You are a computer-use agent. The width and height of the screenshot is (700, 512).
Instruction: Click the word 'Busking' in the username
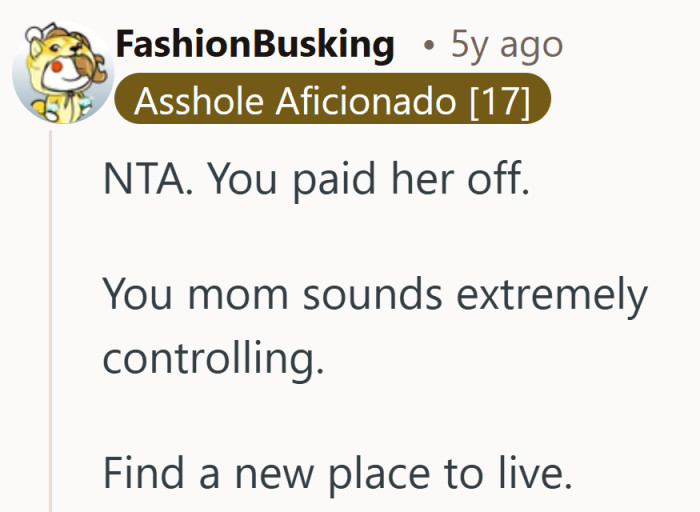326,44
